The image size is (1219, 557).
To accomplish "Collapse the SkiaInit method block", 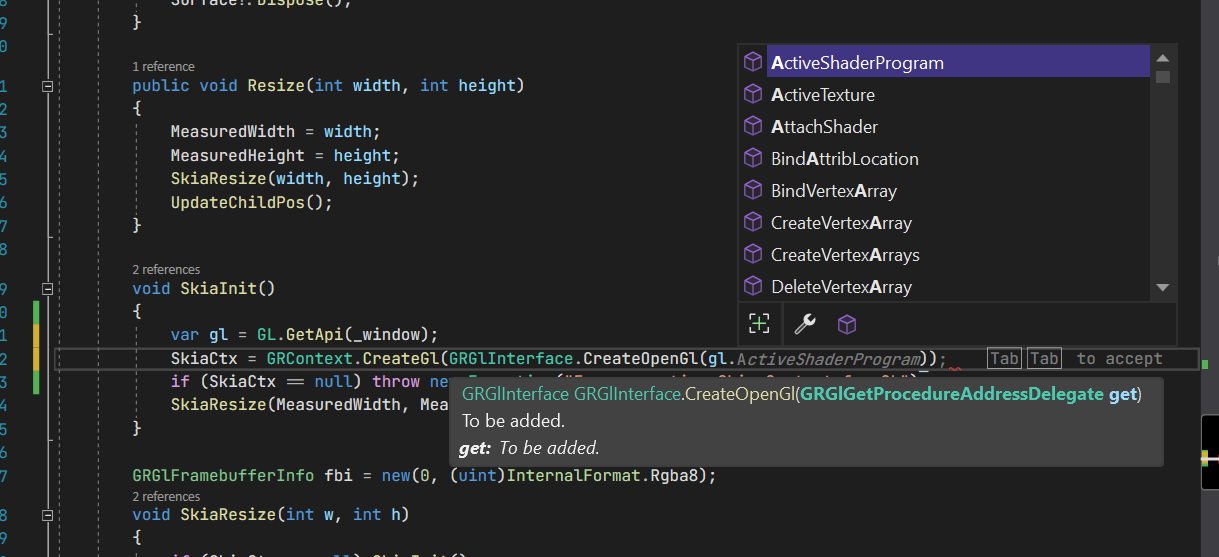I will [x=47, y=289].
